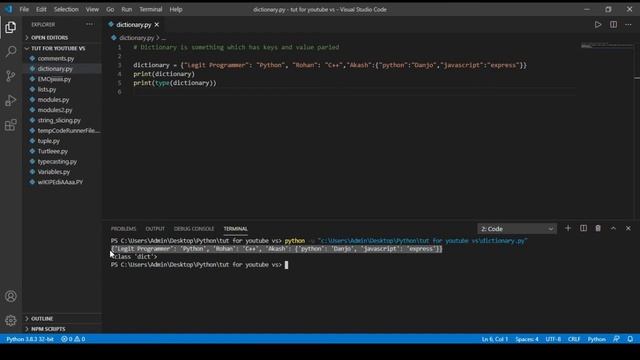
Task: Open modules.py in the explorer
Action: [x=53, y=100]
